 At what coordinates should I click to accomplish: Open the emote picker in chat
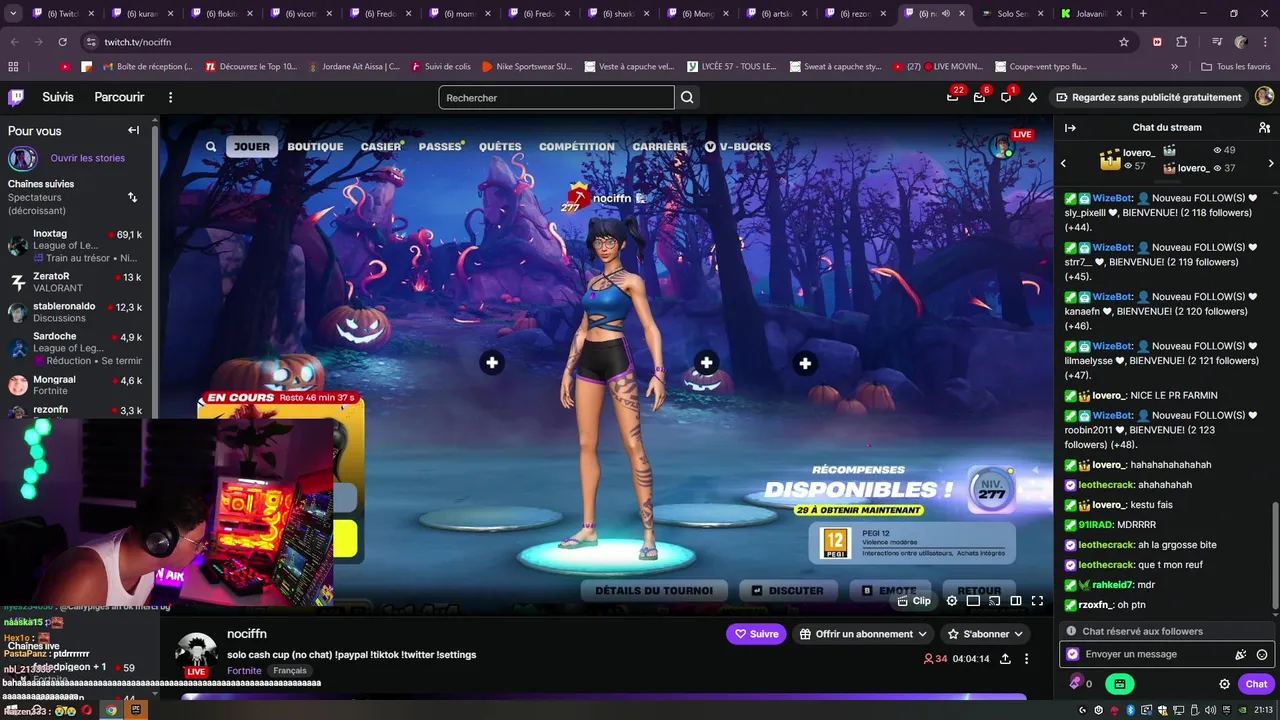1262,654
